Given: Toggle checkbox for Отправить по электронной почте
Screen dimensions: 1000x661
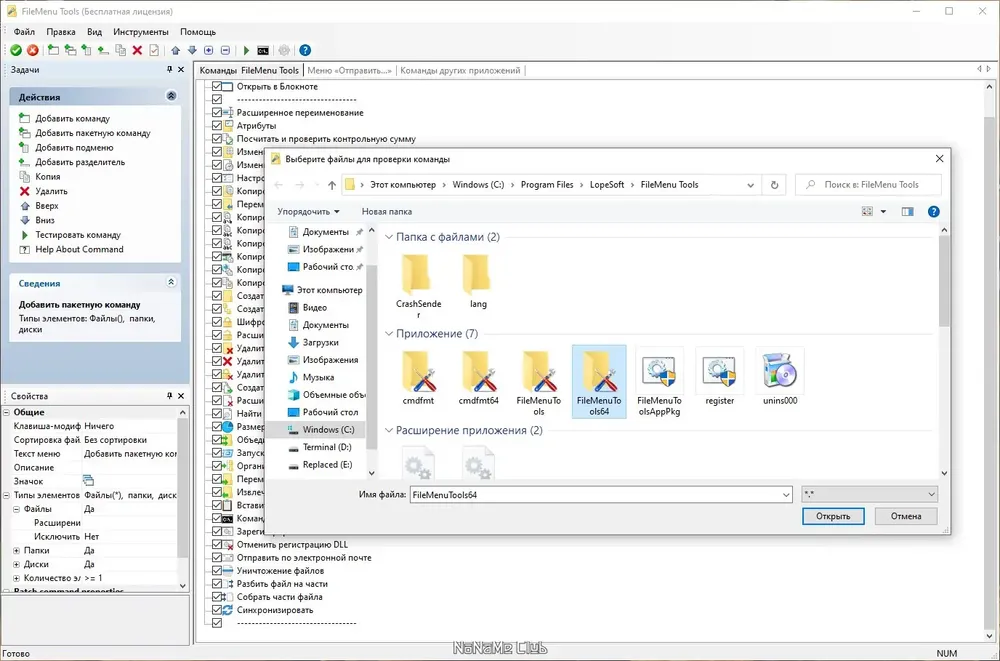Looking at the screenshot, I should click(217, 558).
